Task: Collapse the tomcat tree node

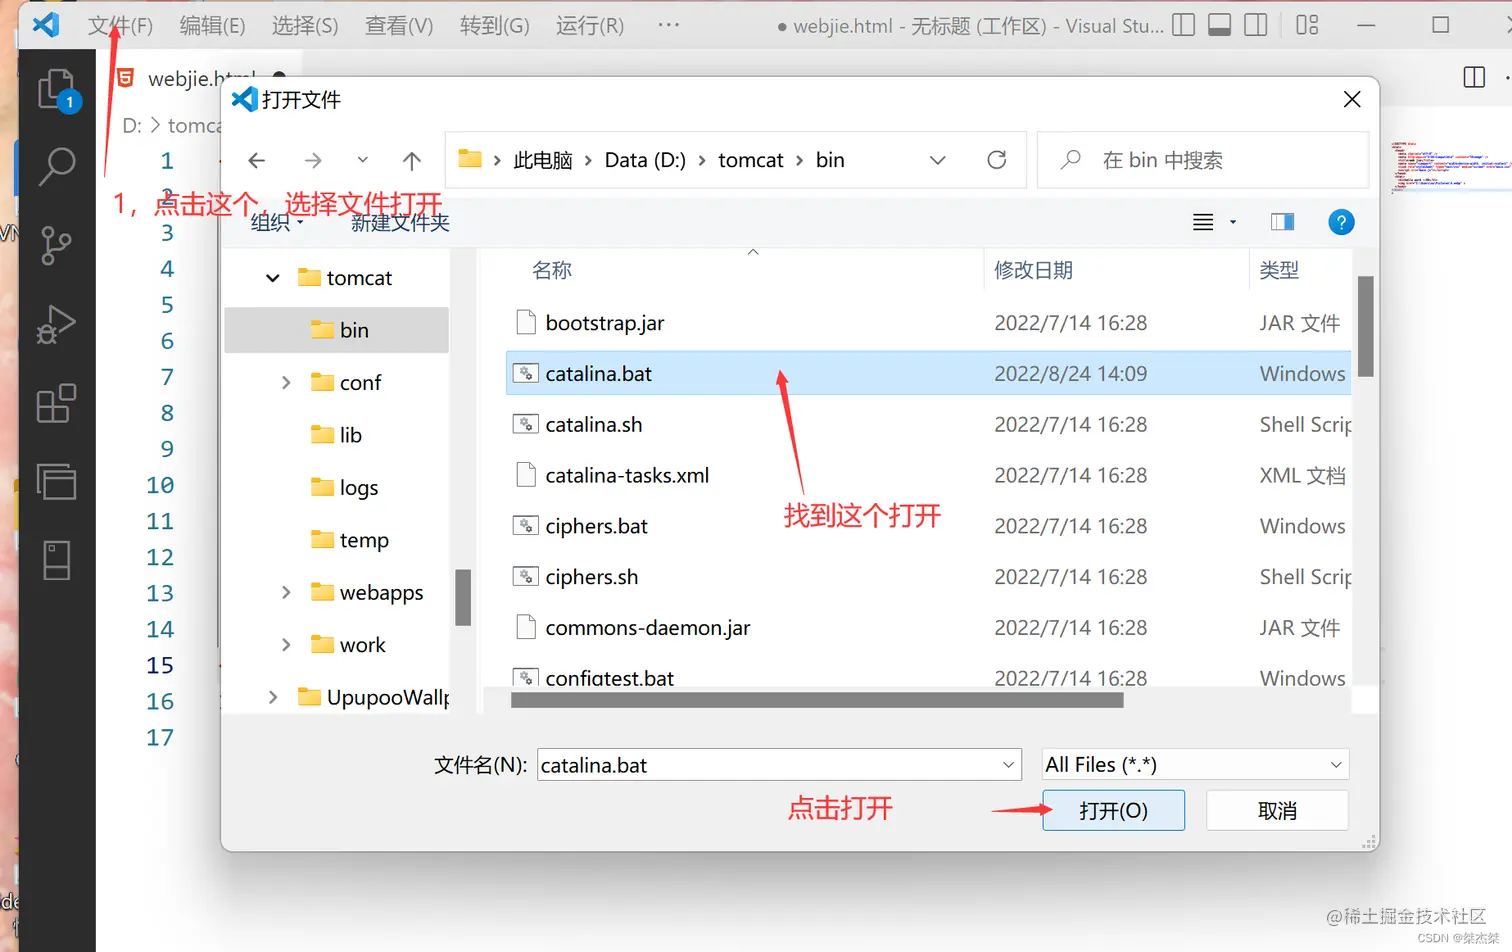Action: click(273, 278)
